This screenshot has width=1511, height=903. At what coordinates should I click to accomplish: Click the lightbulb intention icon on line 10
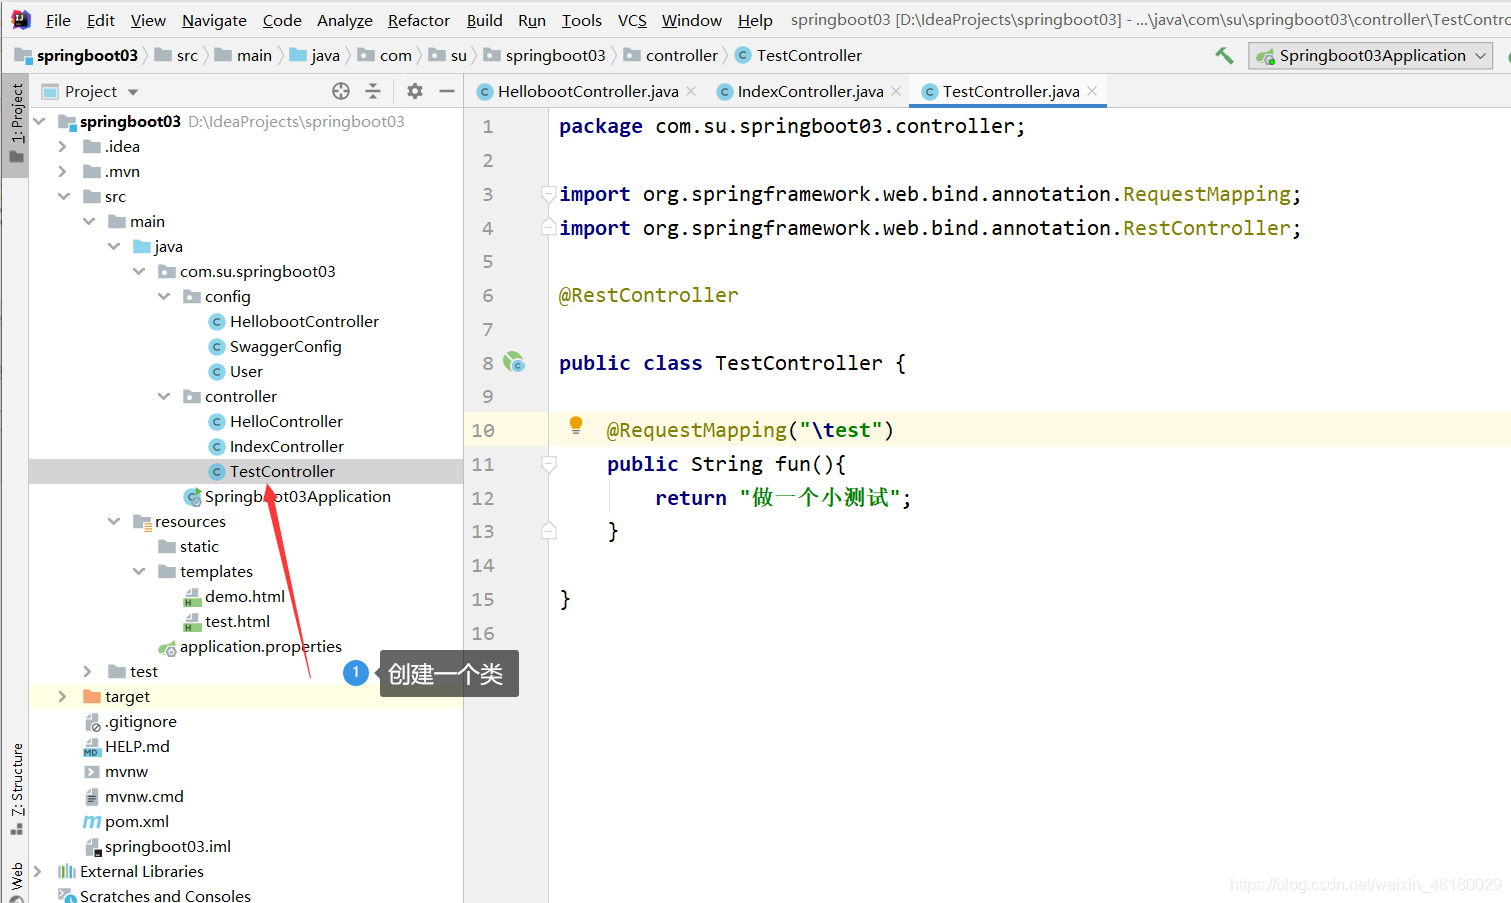pyautogui.click(x=576, y=425)
